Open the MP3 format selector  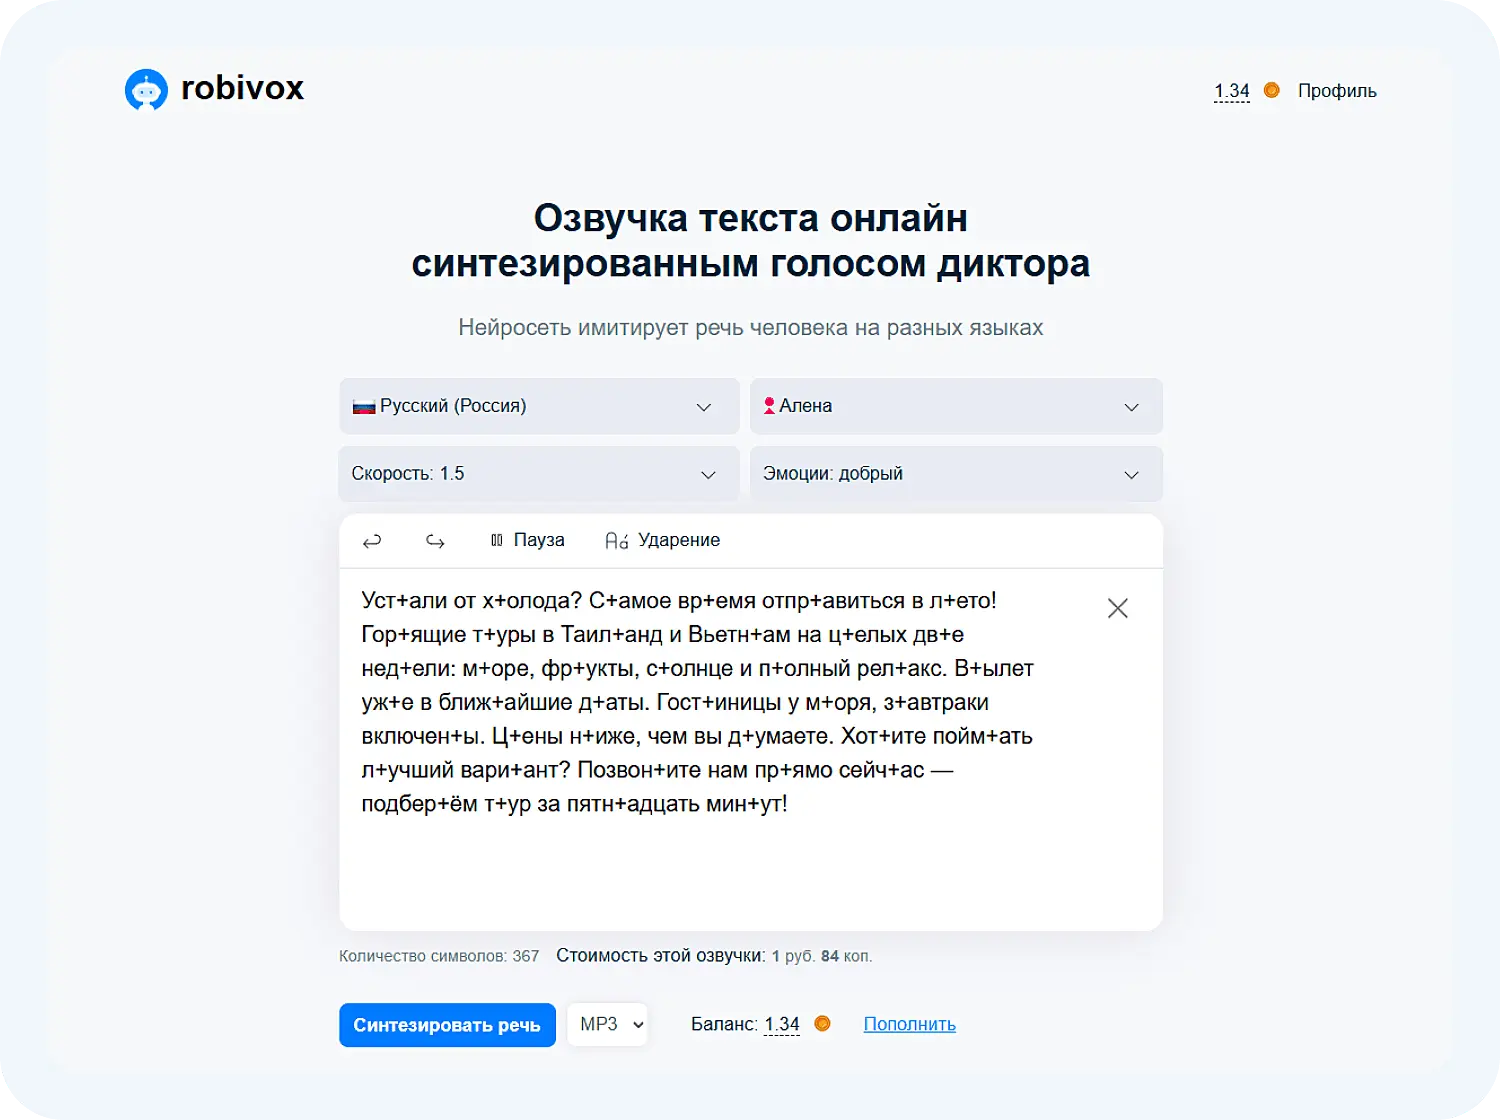[607, 1024]
